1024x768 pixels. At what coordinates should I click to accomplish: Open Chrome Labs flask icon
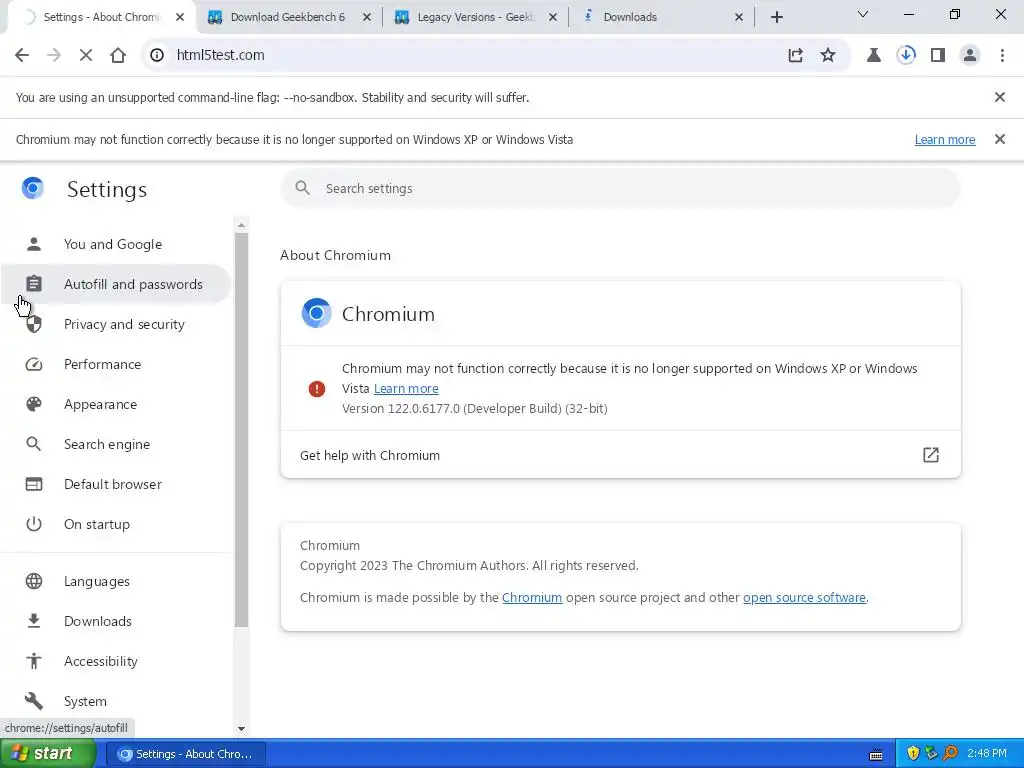pyautogui.click(x=874, y=55)
